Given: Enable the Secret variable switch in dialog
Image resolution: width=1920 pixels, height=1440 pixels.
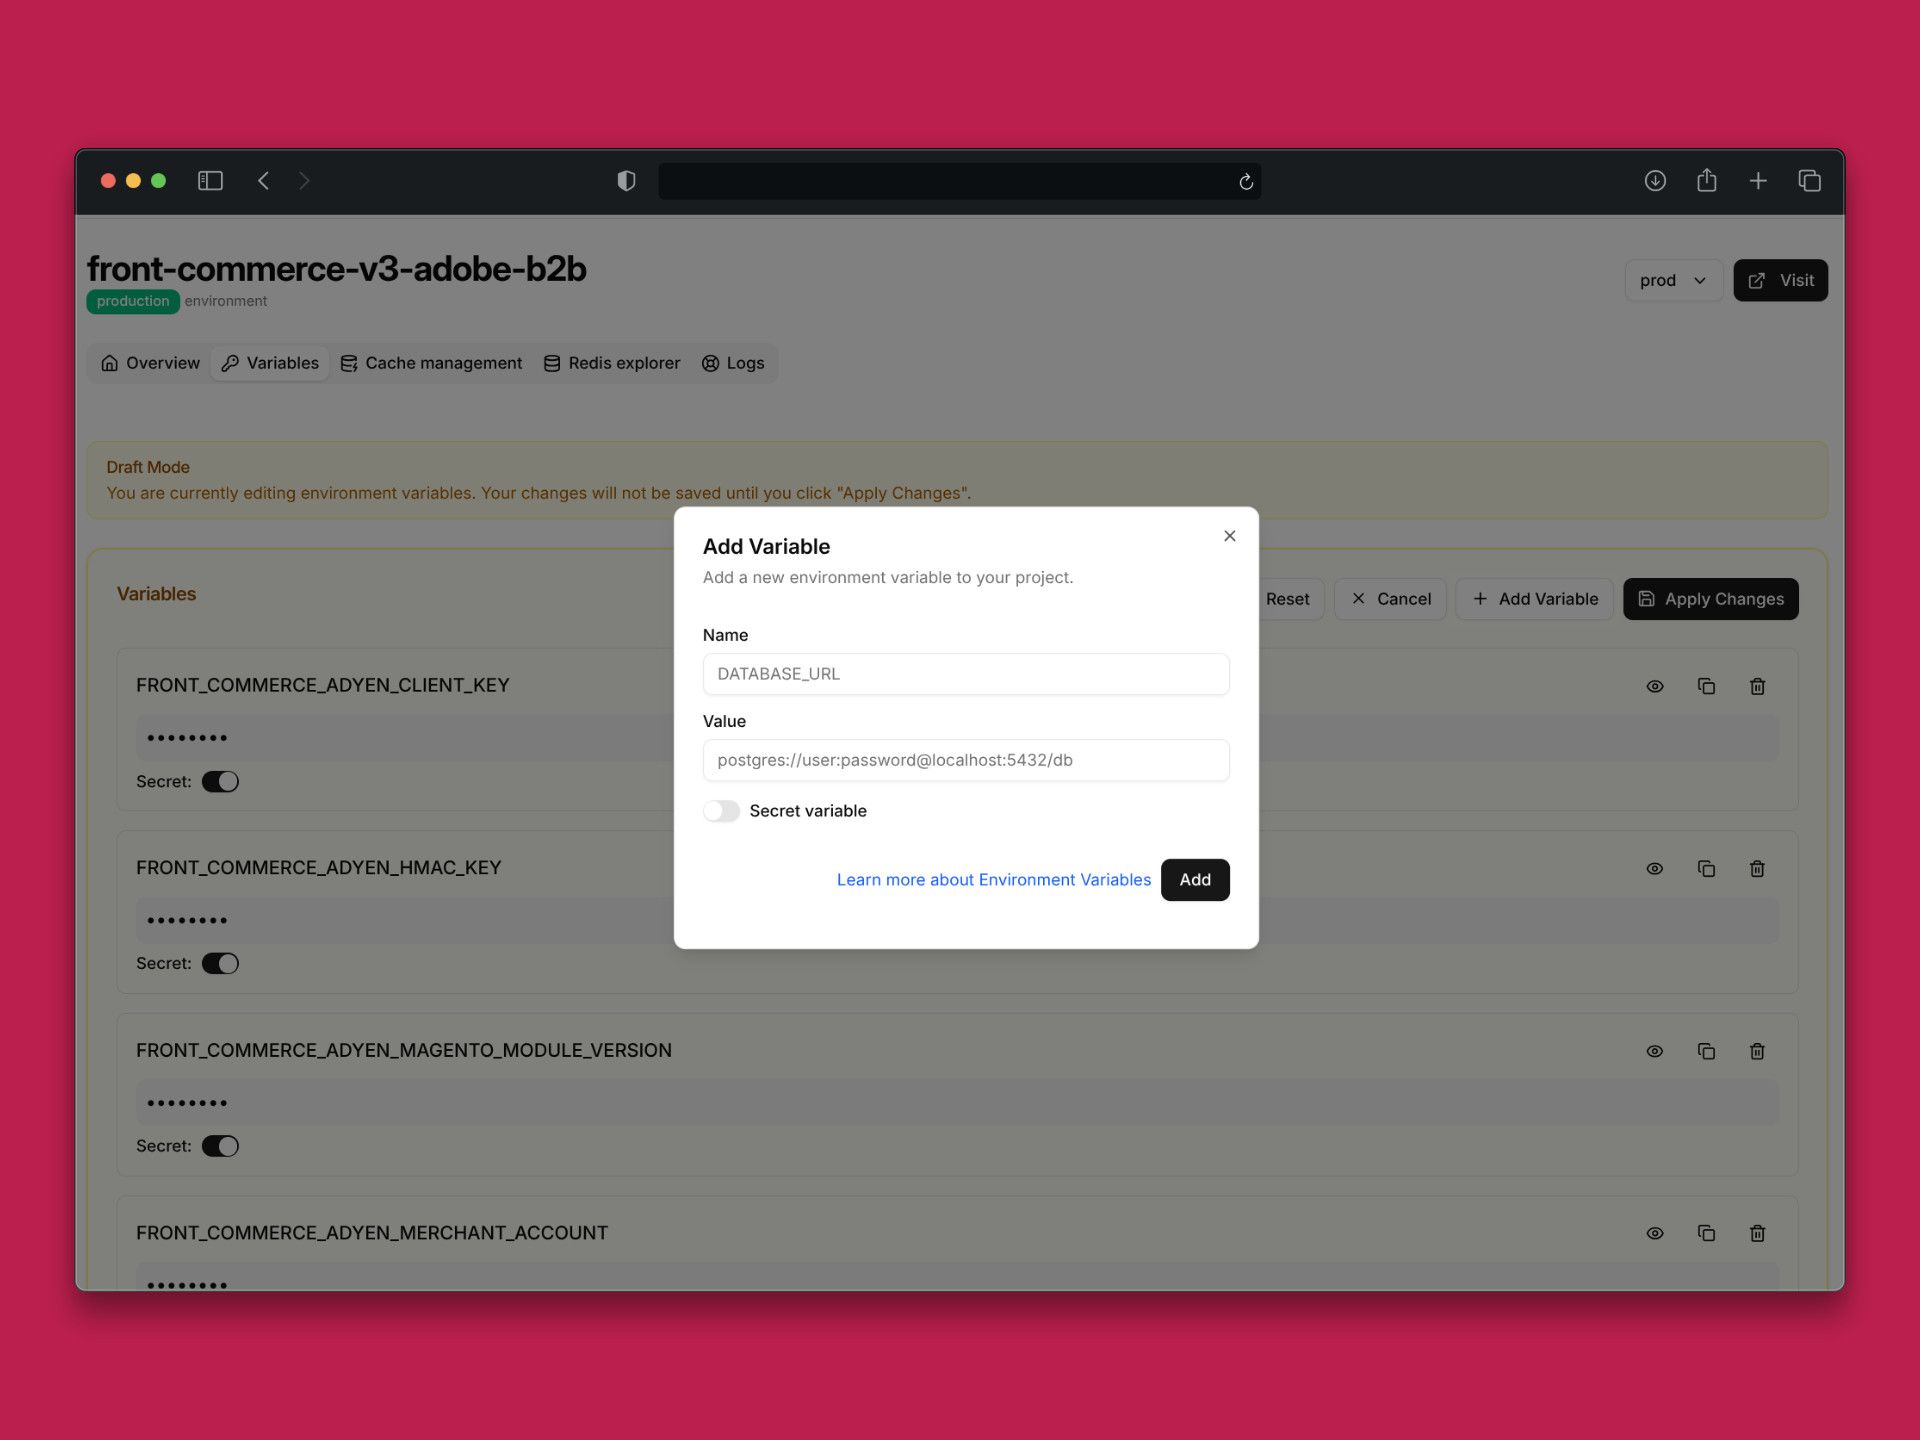Looking at the screenshot, I should tap(721, 811).
